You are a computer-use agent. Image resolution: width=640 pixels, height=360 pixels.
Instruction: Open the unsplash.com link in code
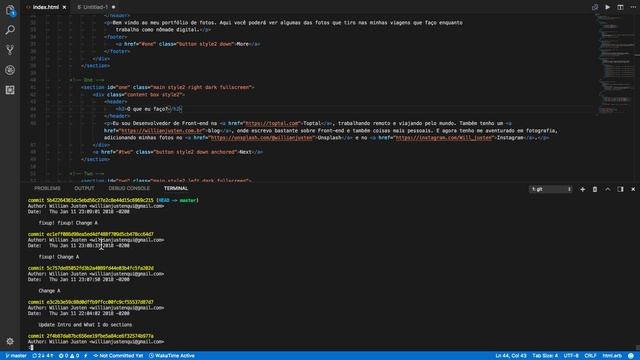[262, 138]
